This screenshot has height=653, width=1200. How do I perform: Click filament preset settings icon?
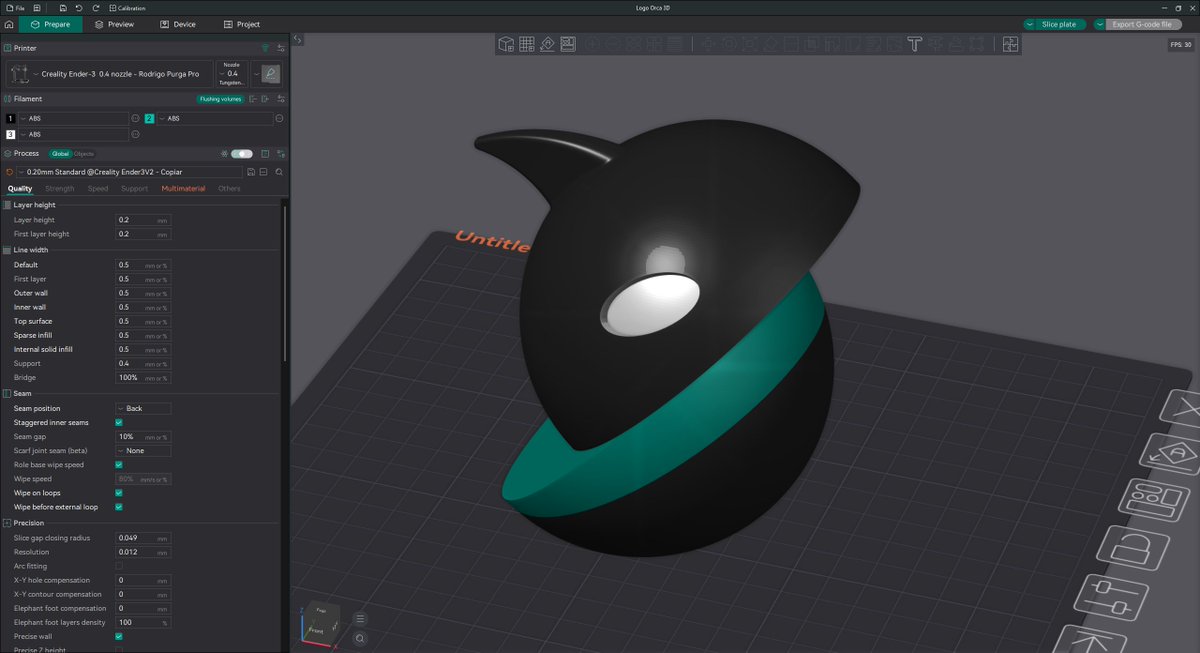point(281,99)
